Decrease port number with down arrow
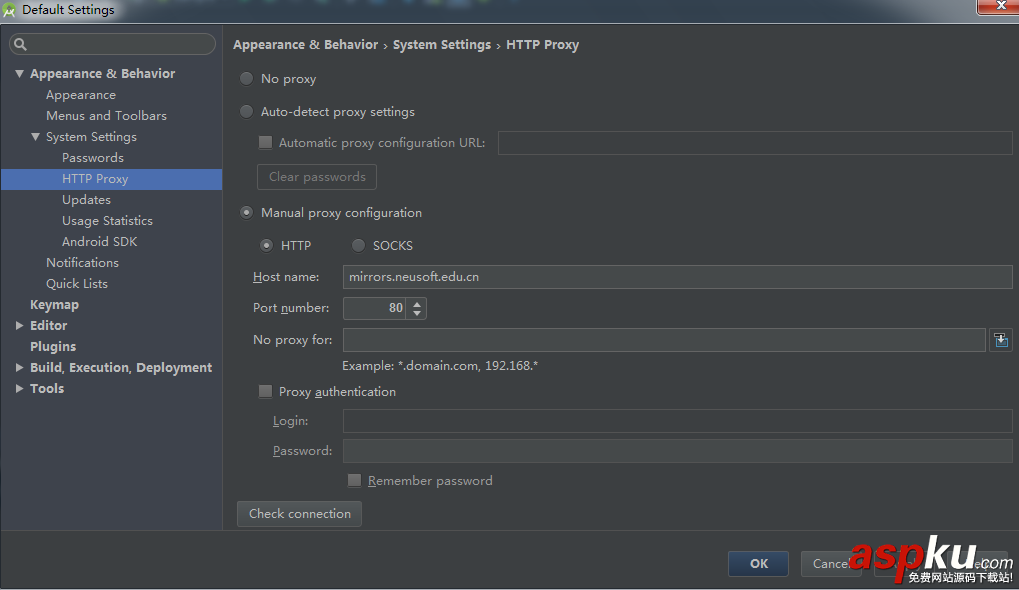 click(x=417, y=314)
